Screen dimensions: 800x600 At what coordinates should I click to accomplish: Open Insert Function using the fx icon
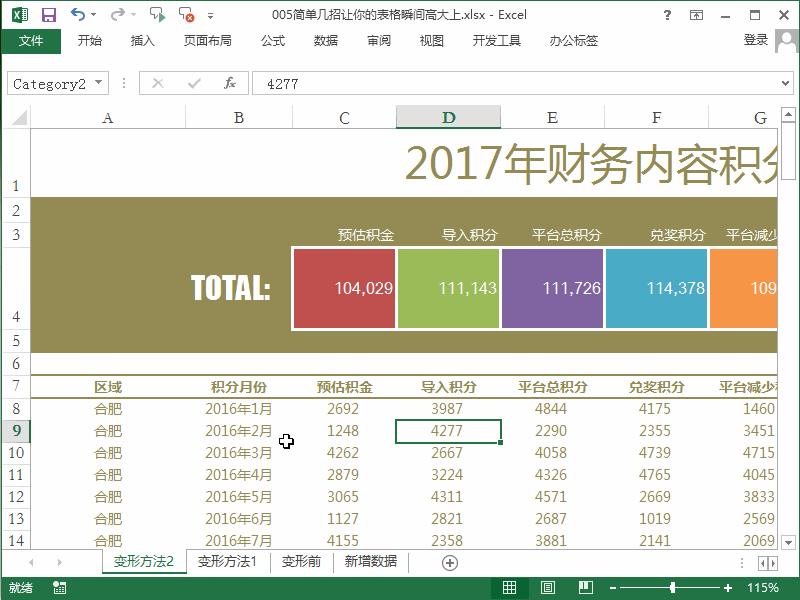[x=230, y=83]
